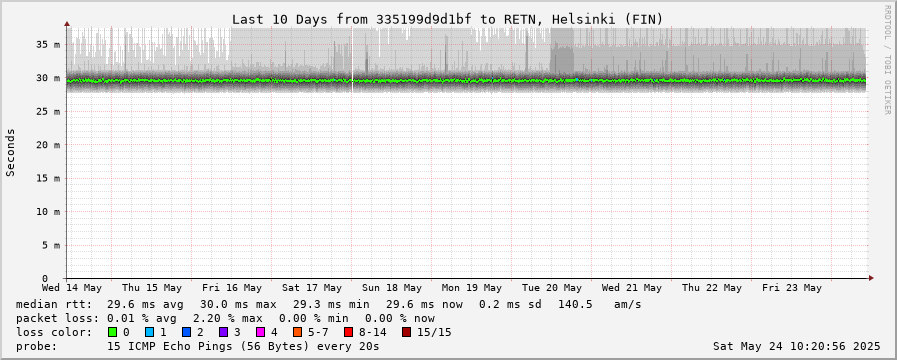
Task: Click the Seconds y-axis title
Action: (11, 152)
